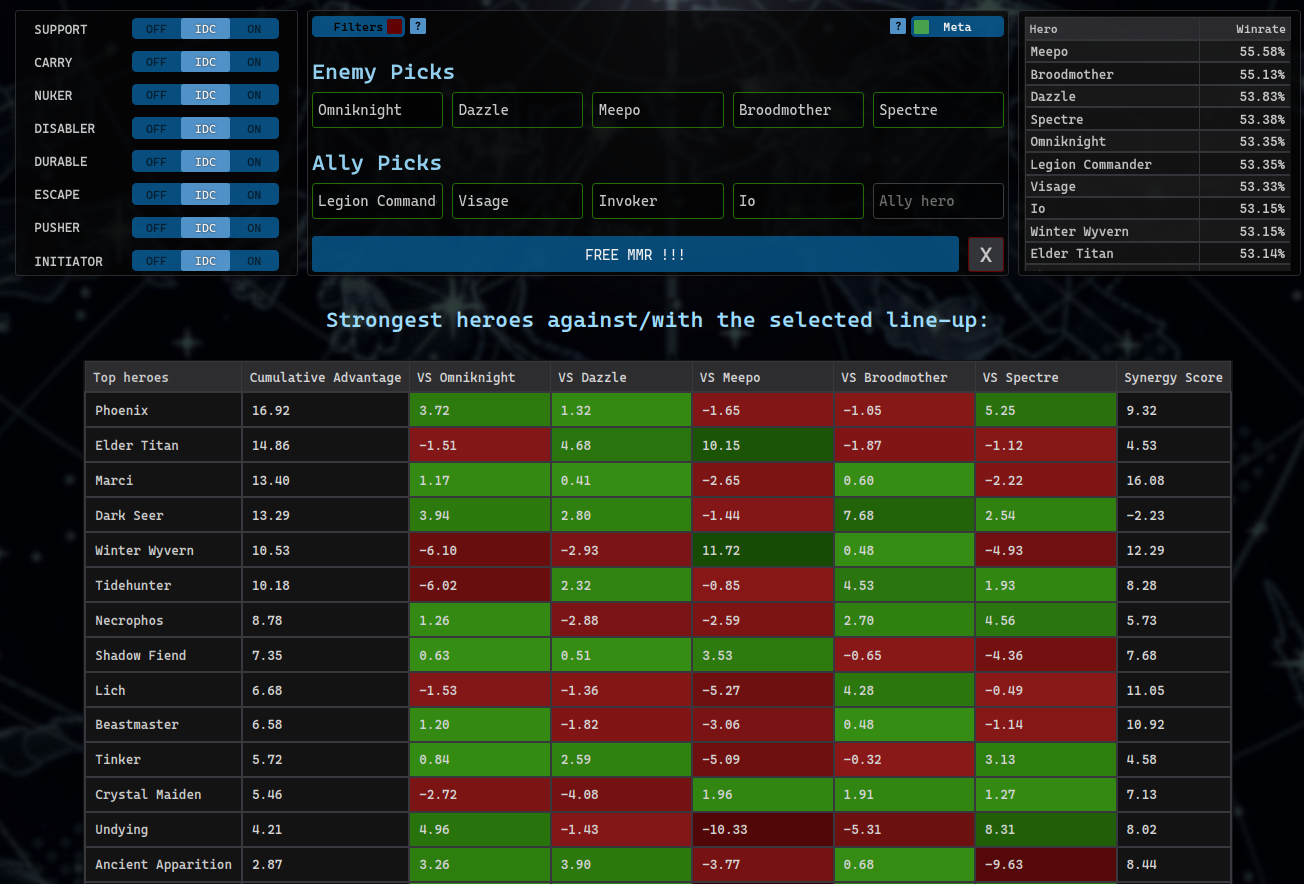The width and height of the screenshot is (1304, 884).
Task: Select IDC for the ESCAPE role
Action: [205, 194]
